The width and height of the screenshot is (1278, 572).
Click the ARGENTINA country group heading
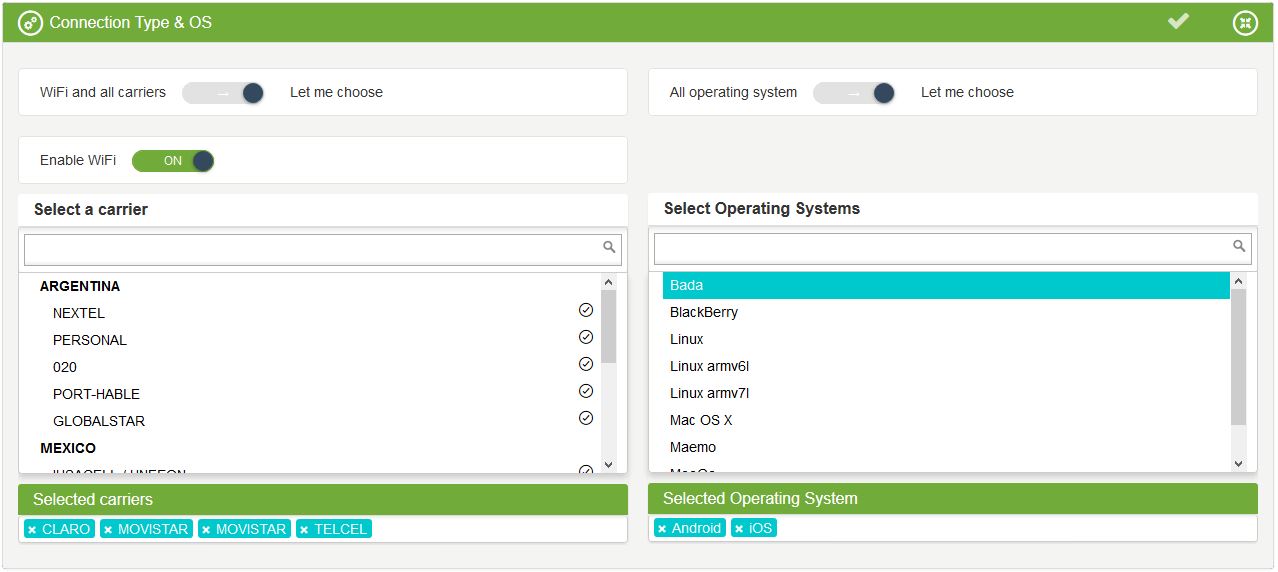click(x=80, y=286)
